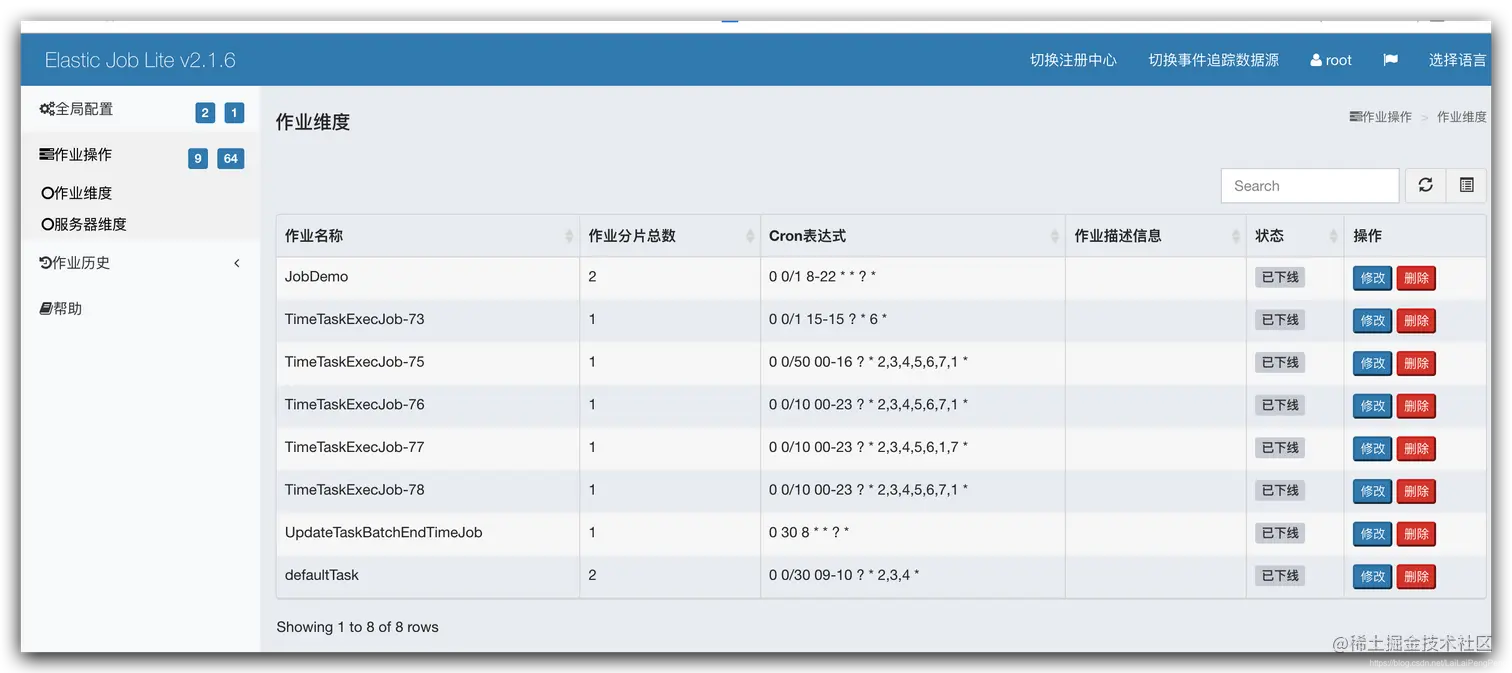1512x673 pixels.
Task: Click 修改 for defaultTask
Action: coord(1372,576)
